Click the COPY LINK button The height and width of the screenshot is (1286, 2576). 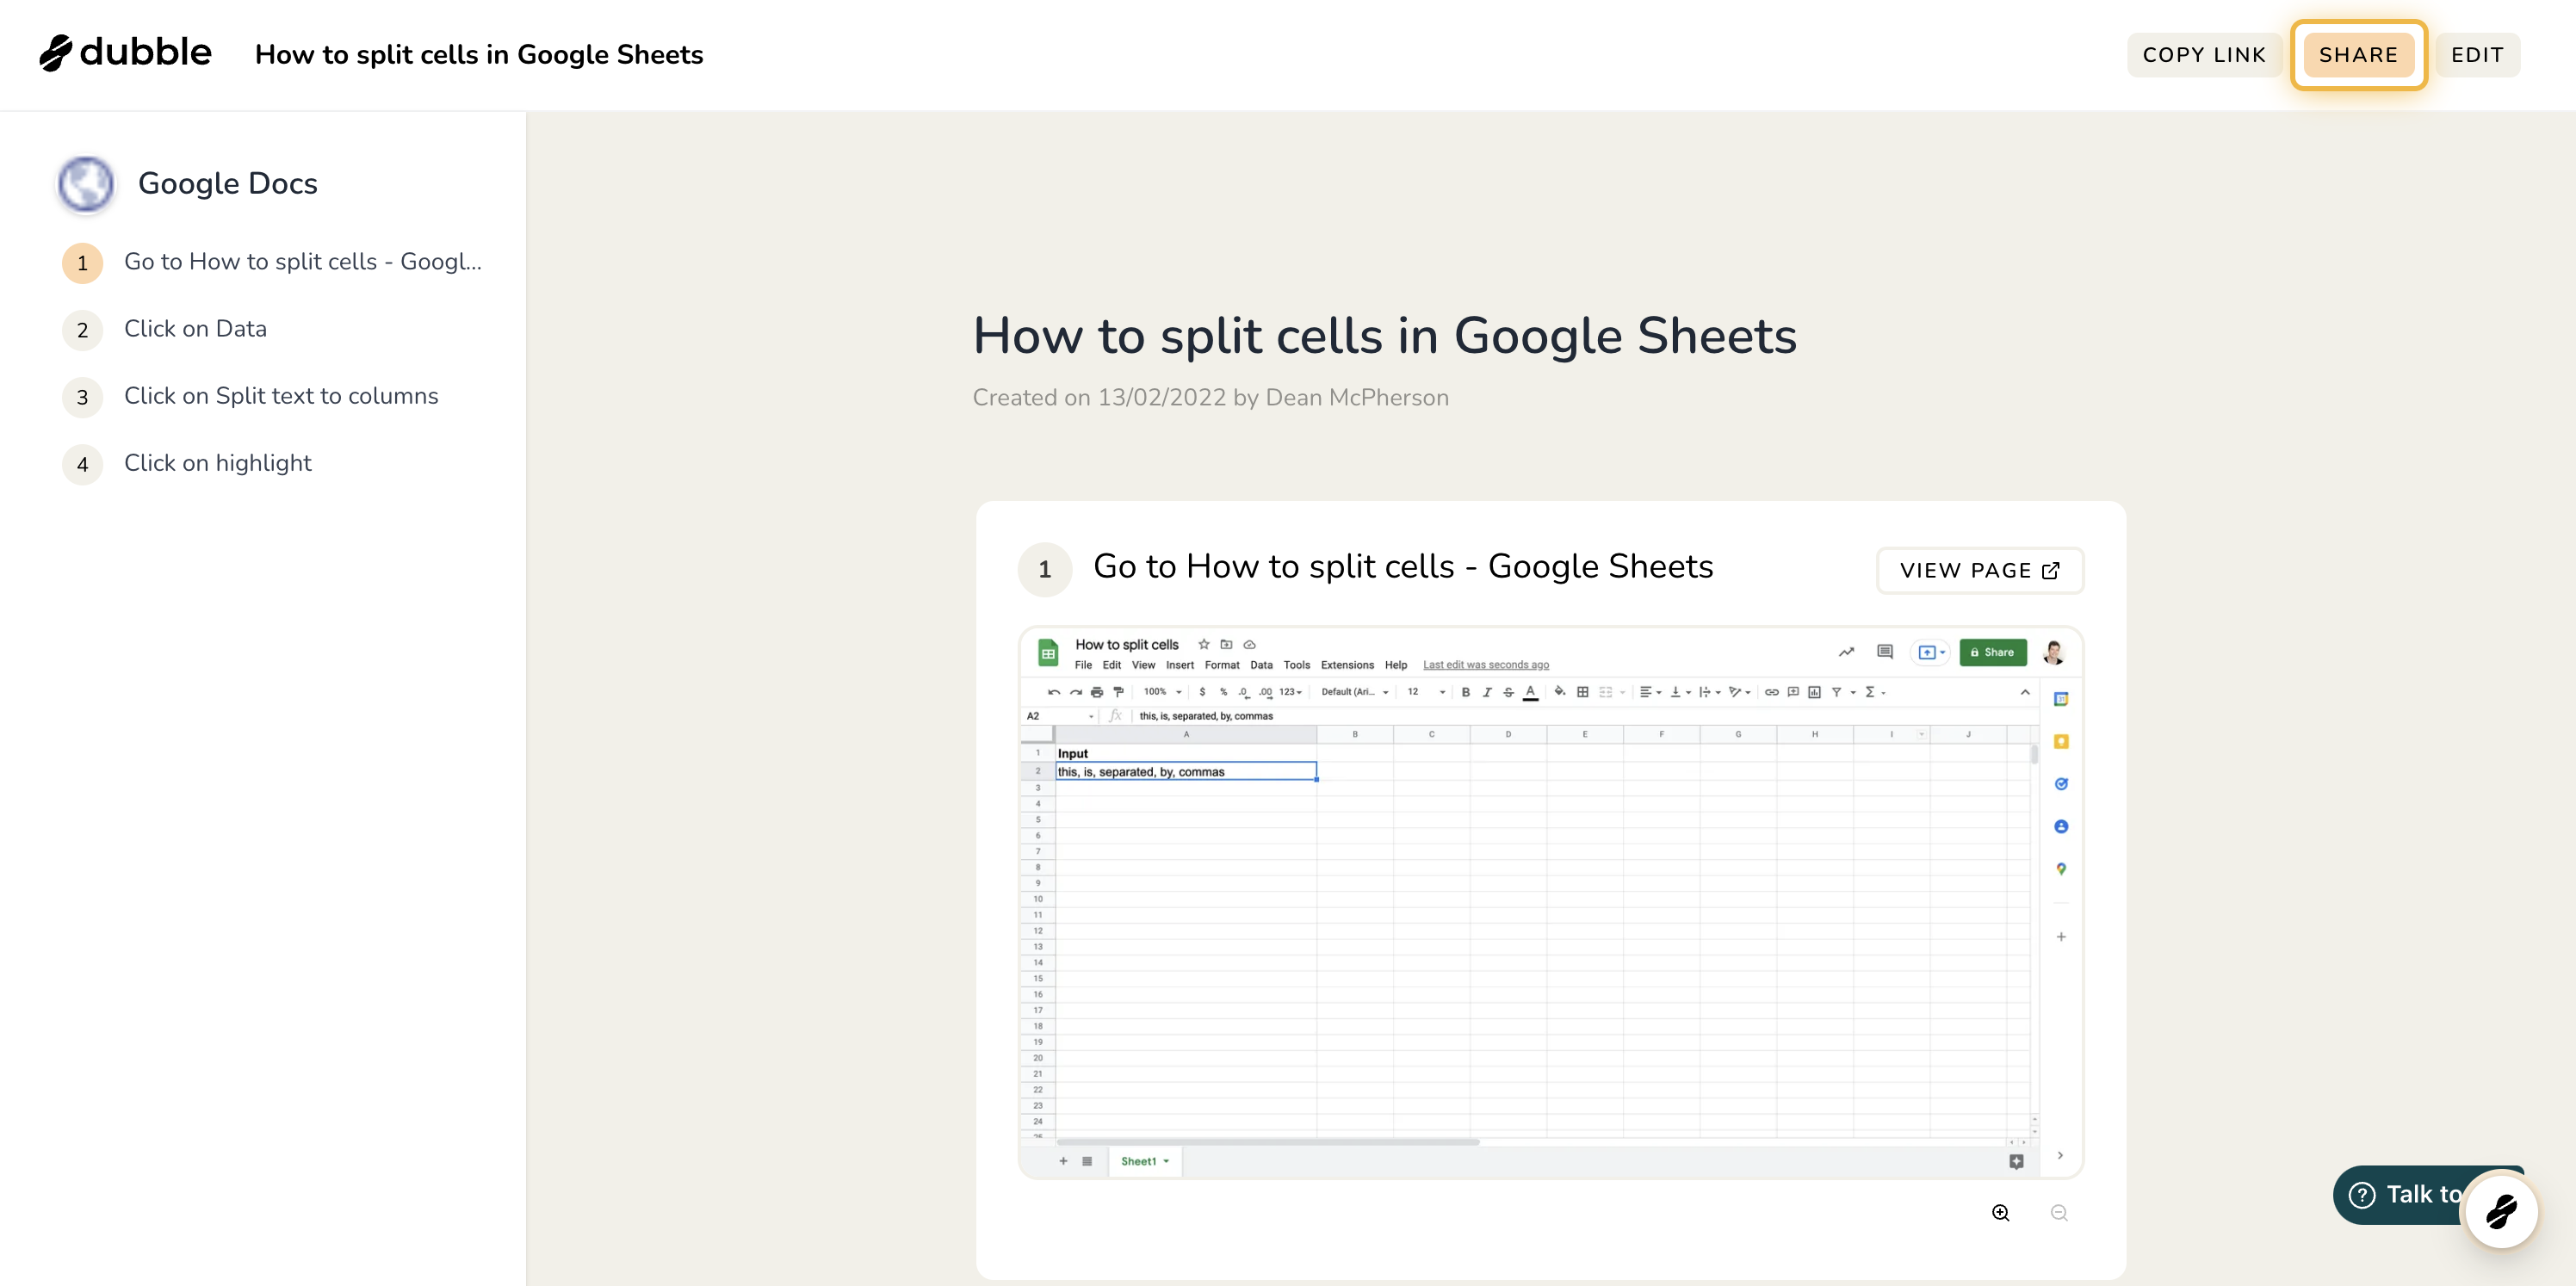[2204, 55]
